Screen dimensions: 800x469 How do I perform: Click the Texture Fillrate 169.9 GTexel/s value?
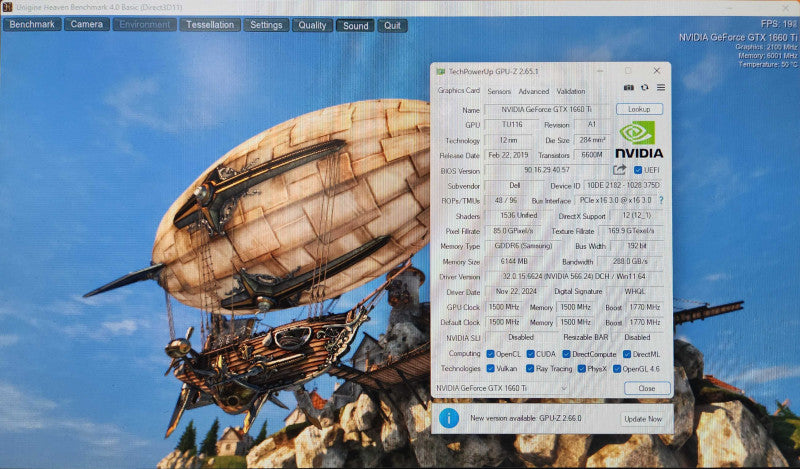[x=631, y=231]
